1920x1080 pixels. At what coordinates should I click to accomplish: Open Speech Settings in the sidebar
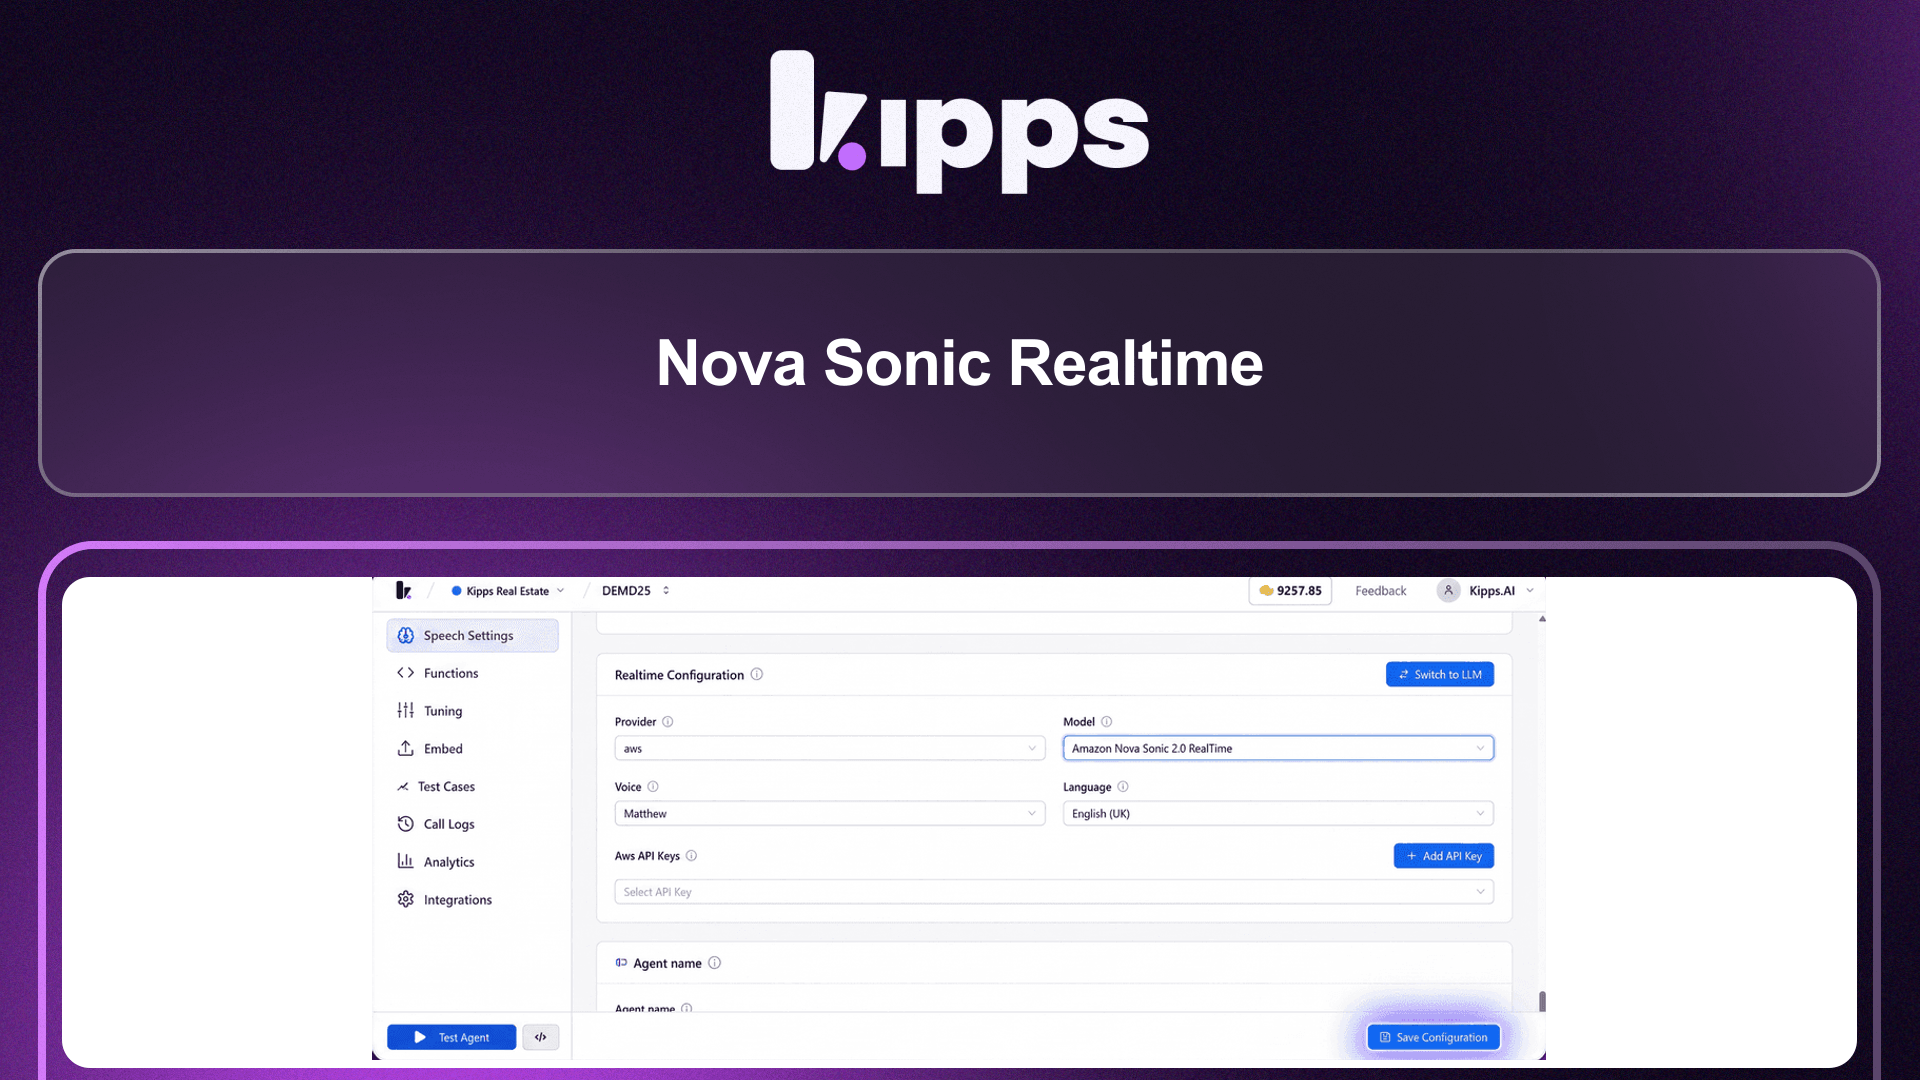(472, 635)
